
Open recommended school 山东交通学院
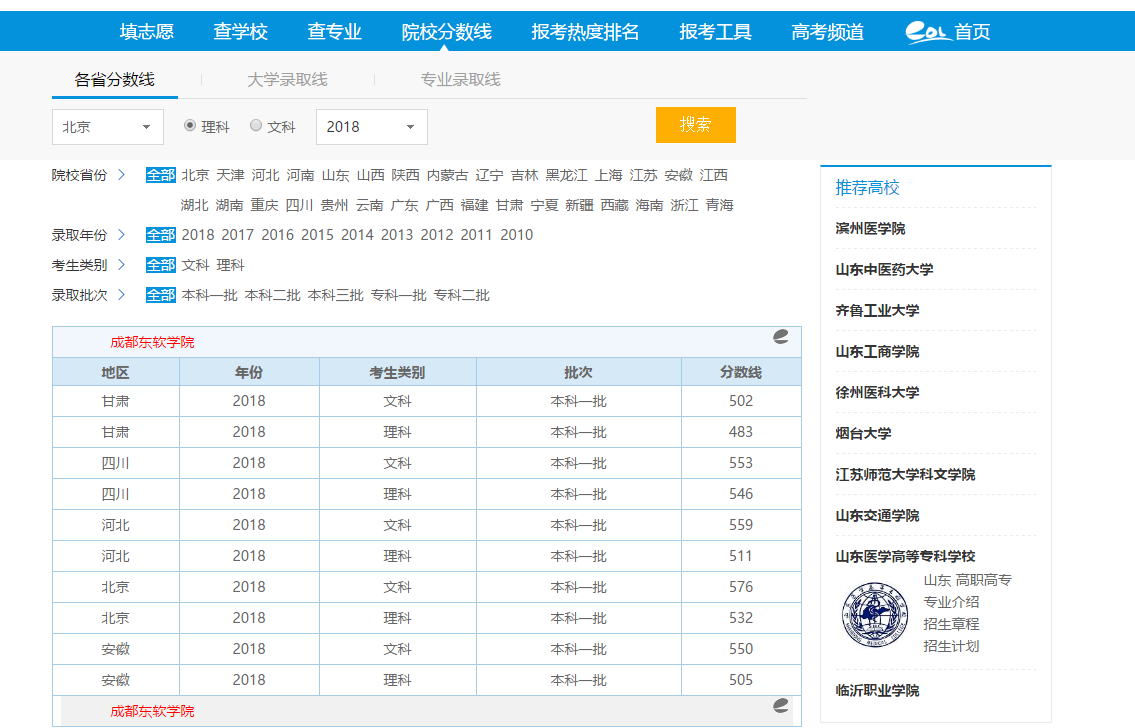(x=877, y=516)
